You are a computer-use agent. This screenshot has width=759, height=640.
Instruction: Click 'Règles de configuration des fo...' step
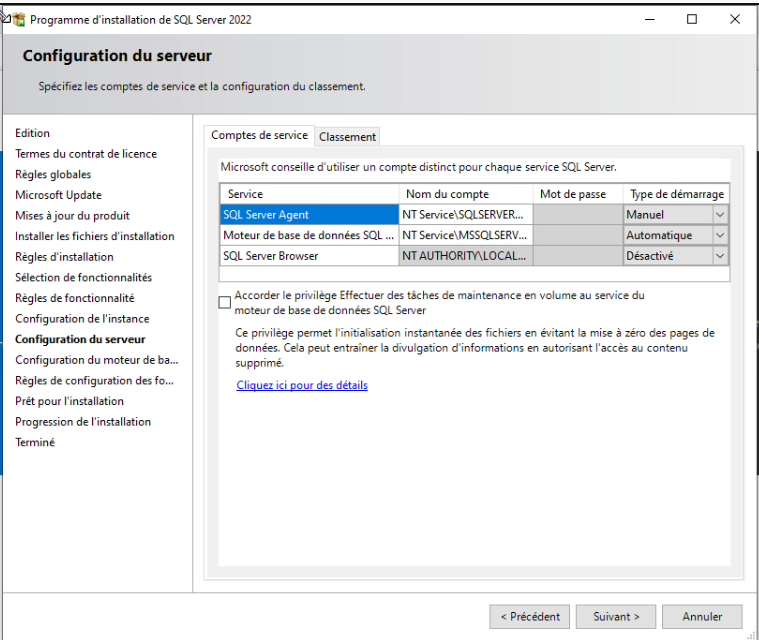click(94, 381)
